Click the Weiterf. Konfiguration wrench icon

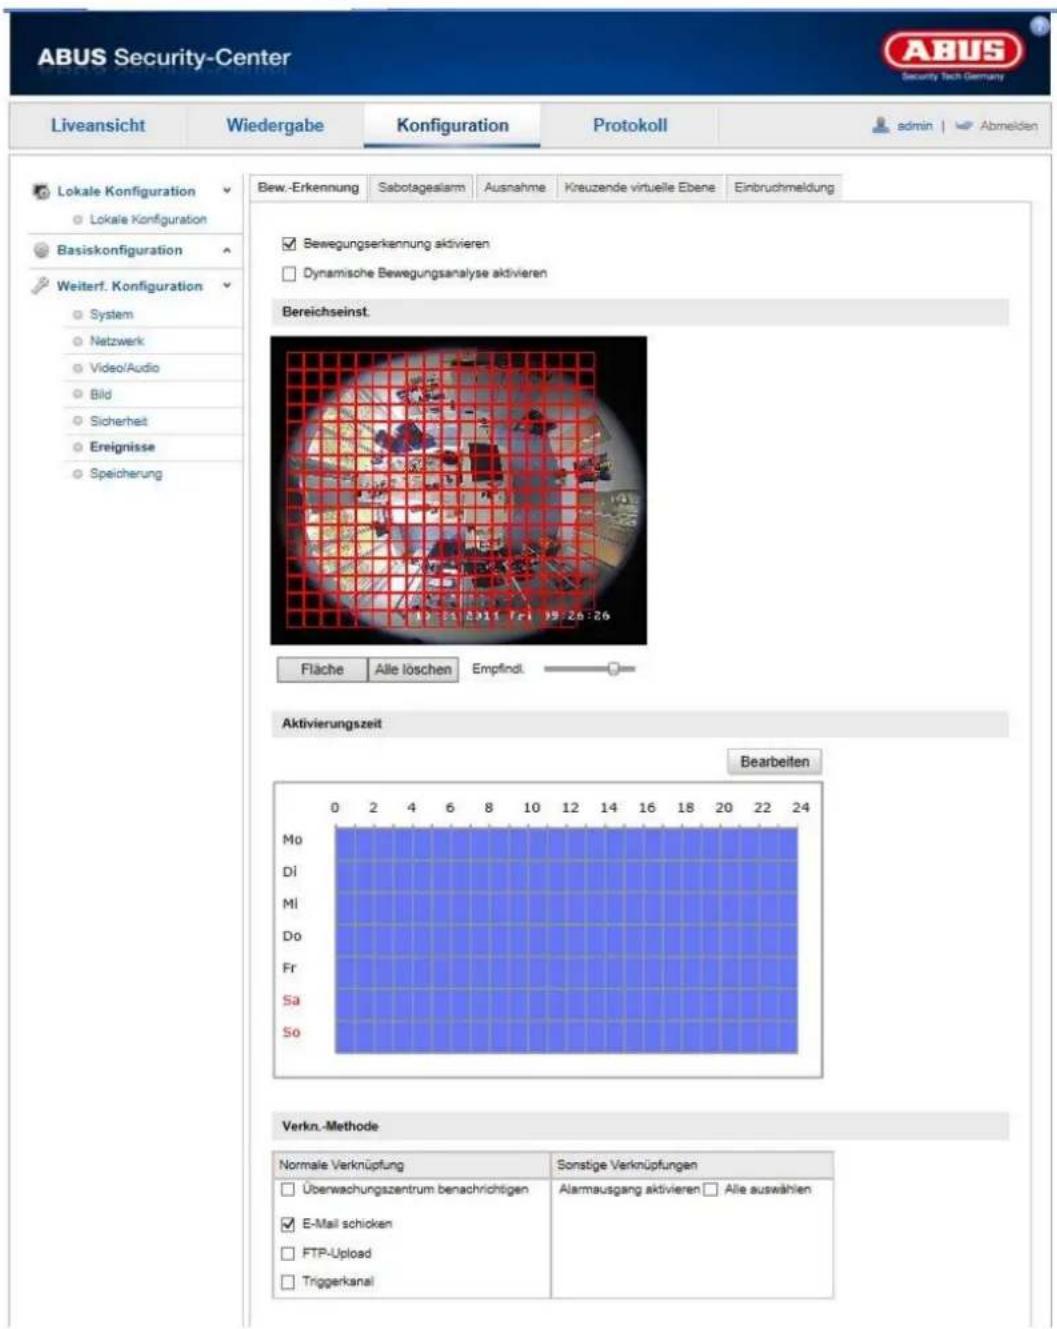[x=41, y=285]
